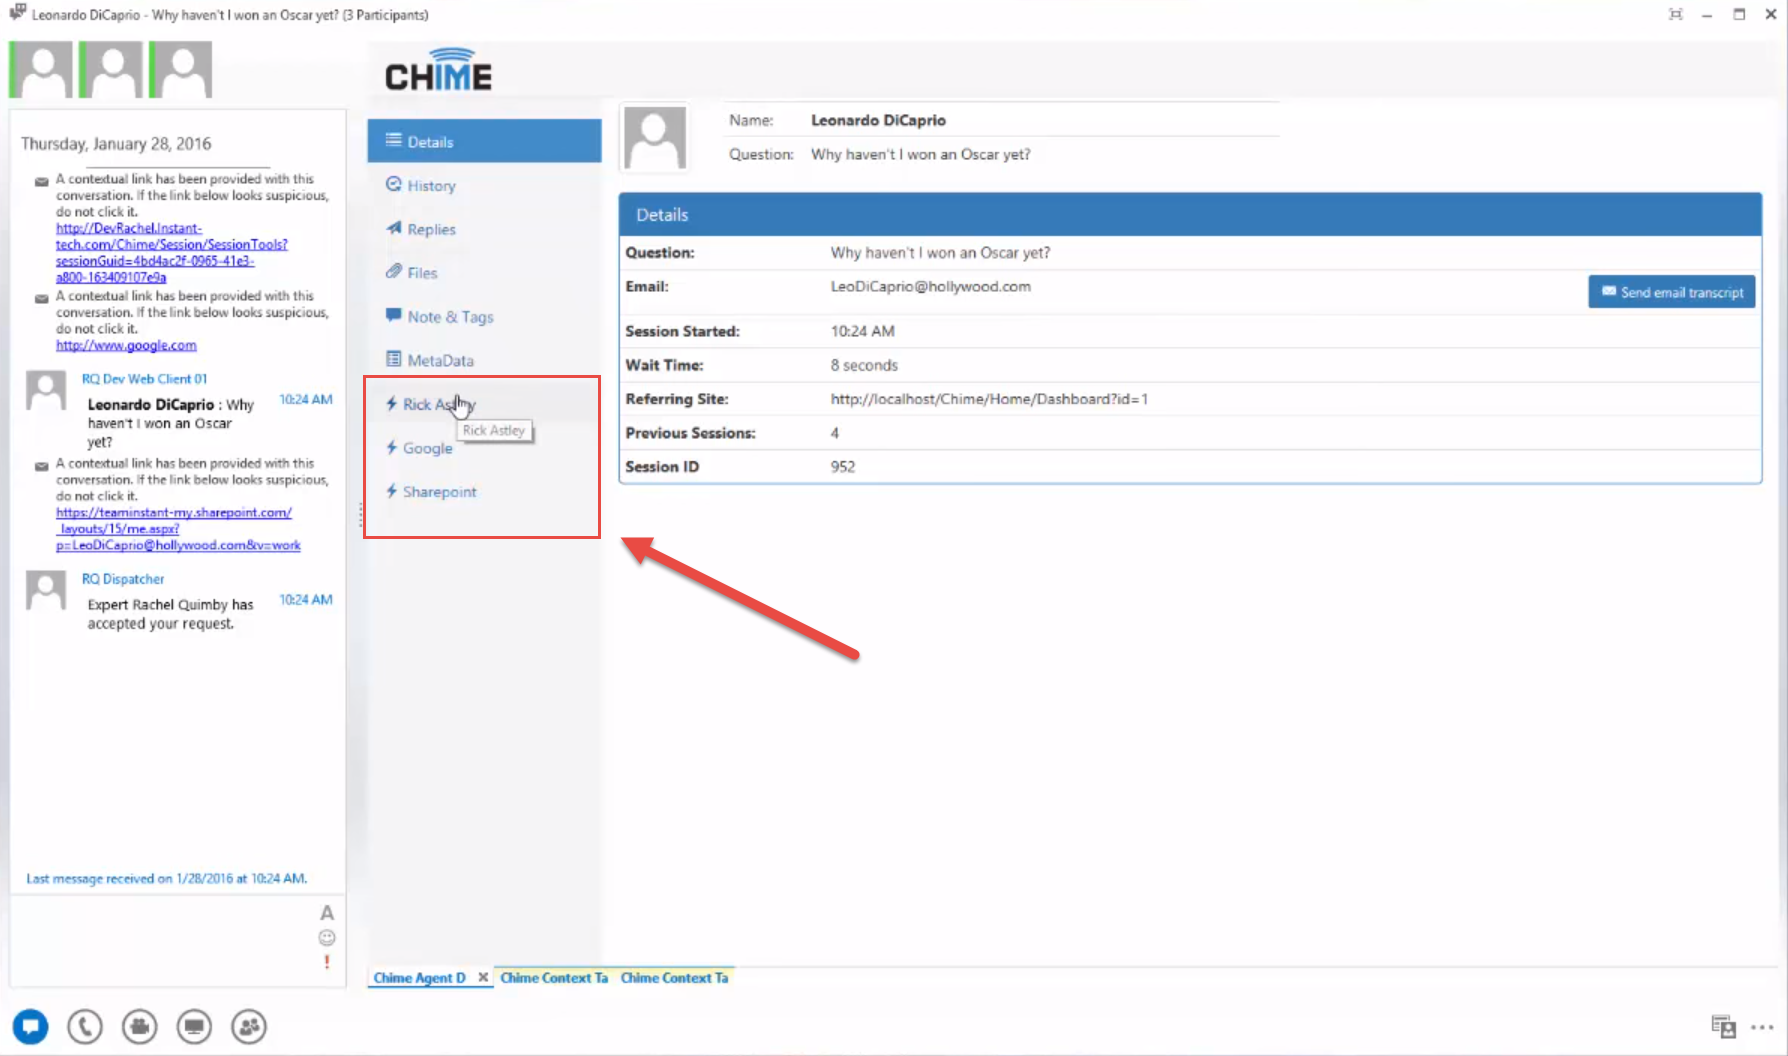Click the video camera button
The width and height of the screenshot is (1788, 1056).
pos(140,1026)
